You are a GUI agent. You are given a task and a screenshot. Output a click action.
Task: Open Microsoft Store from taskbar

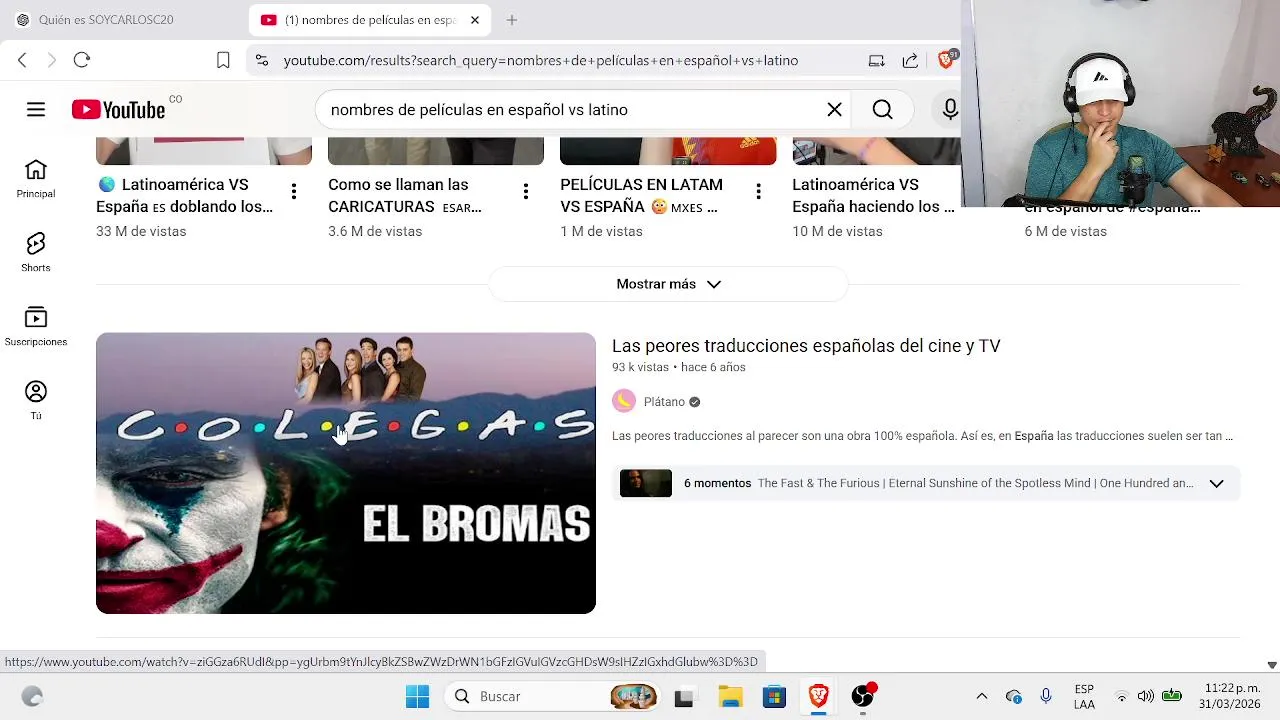[x=775, y=696]
